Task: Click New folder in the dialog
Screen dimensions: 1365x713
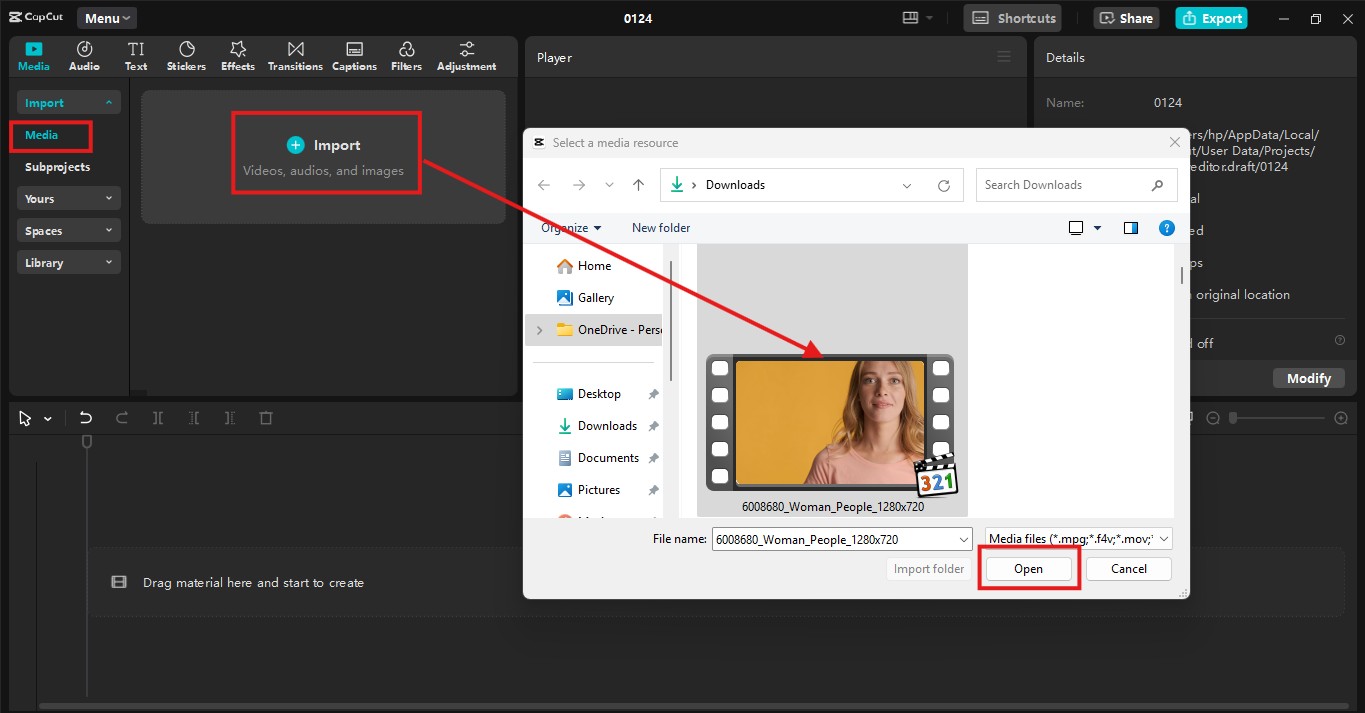Action: tap(661, 228)
